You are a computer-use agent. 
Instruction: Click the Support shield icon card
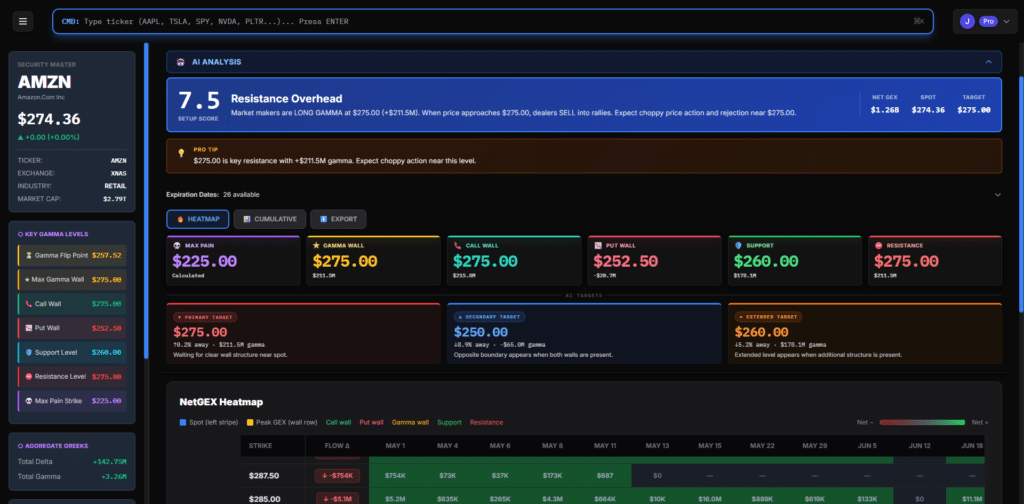click(x=739, y=245)
